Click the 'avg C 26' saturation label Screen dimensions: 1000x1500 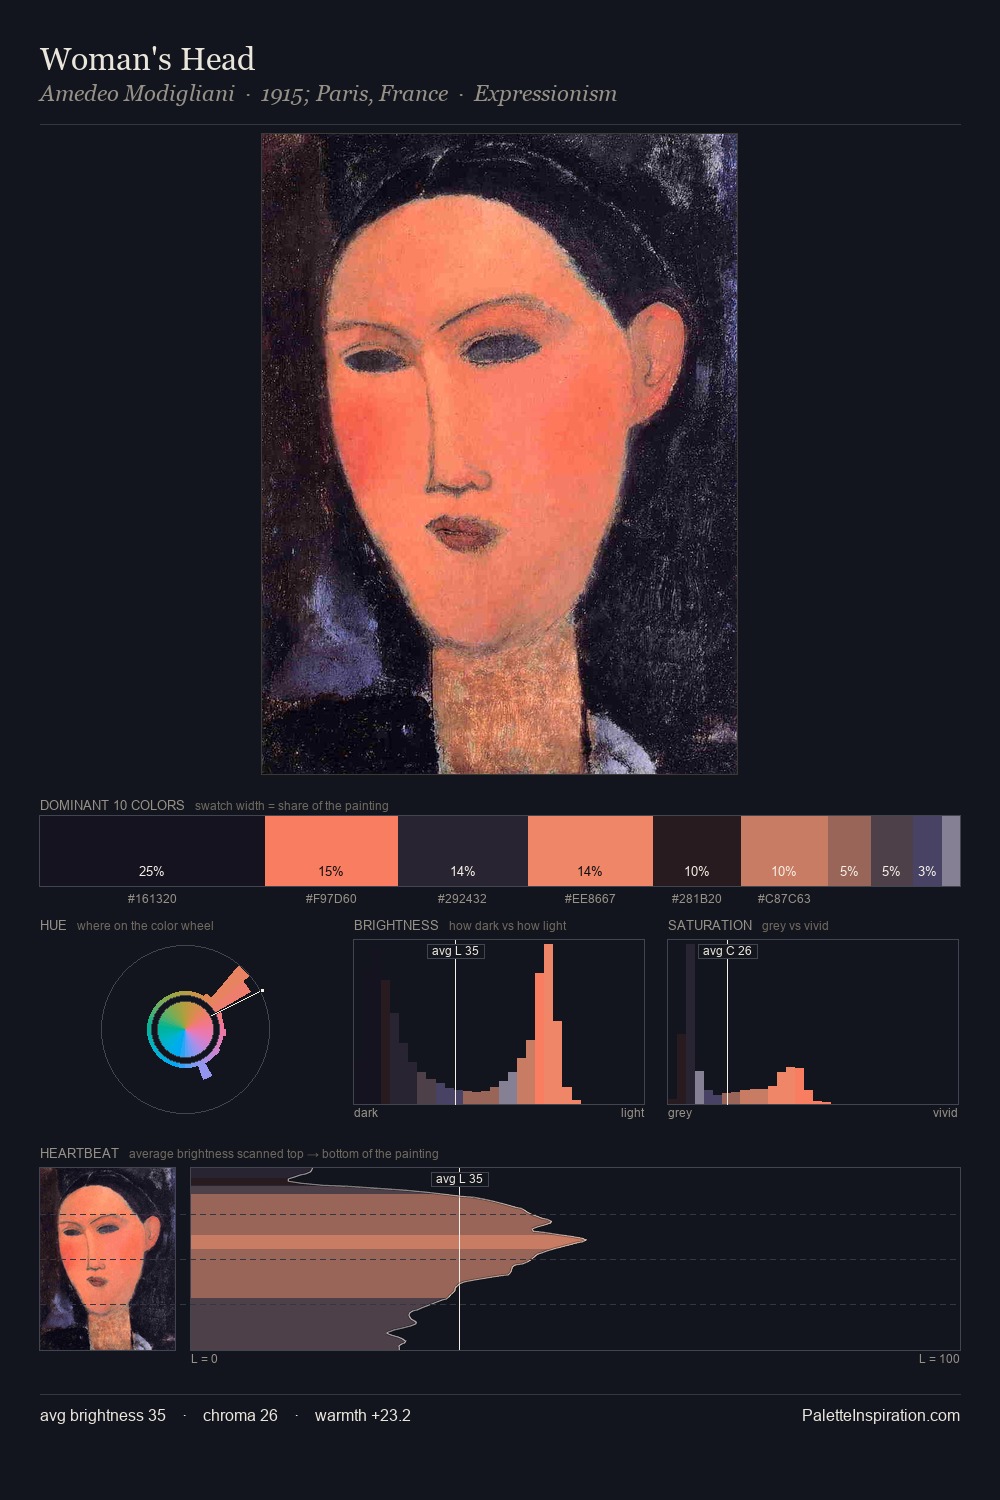tap(727, 951)
